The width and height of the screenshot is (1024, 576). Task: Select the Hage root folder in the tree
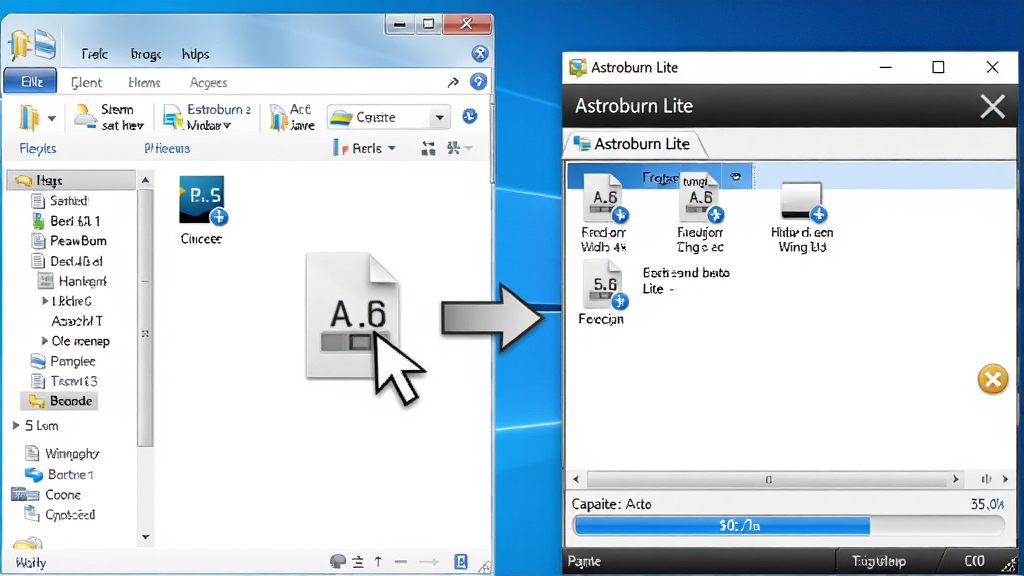click(71, 180)
